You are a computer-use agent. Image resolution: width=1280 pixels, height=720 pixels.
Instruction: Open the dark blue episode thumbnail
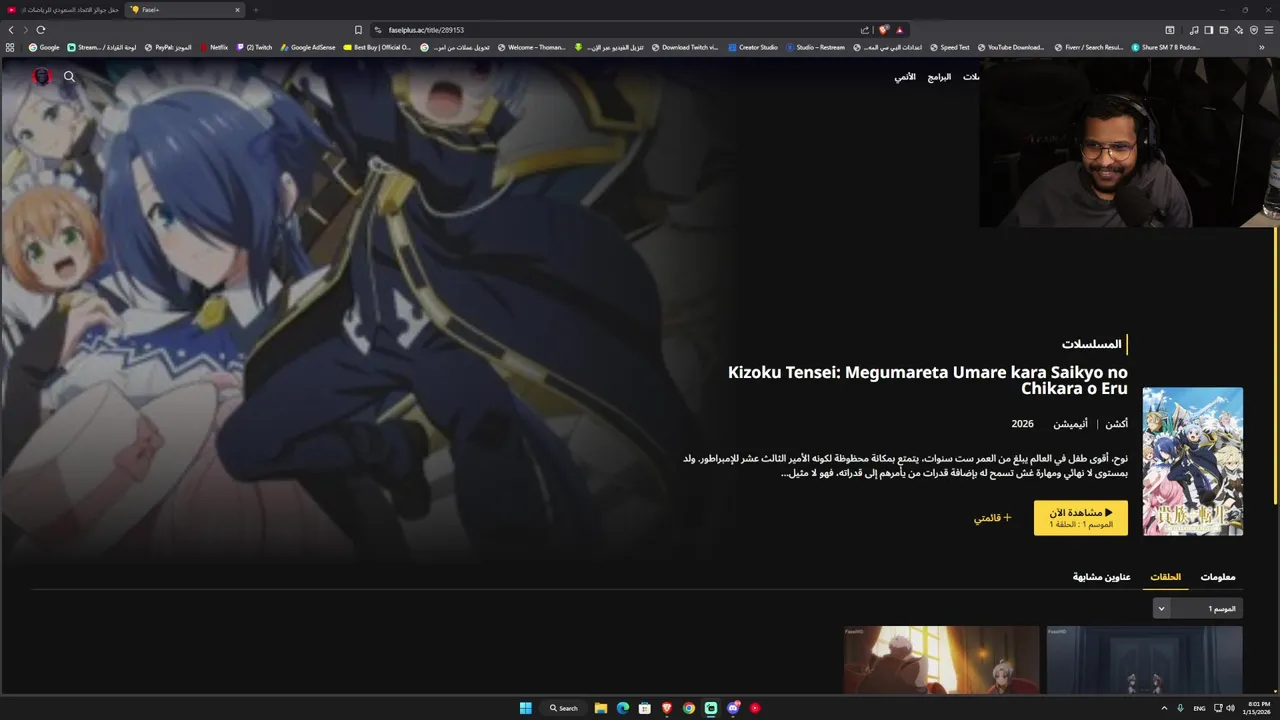(x=1145, y=659)
